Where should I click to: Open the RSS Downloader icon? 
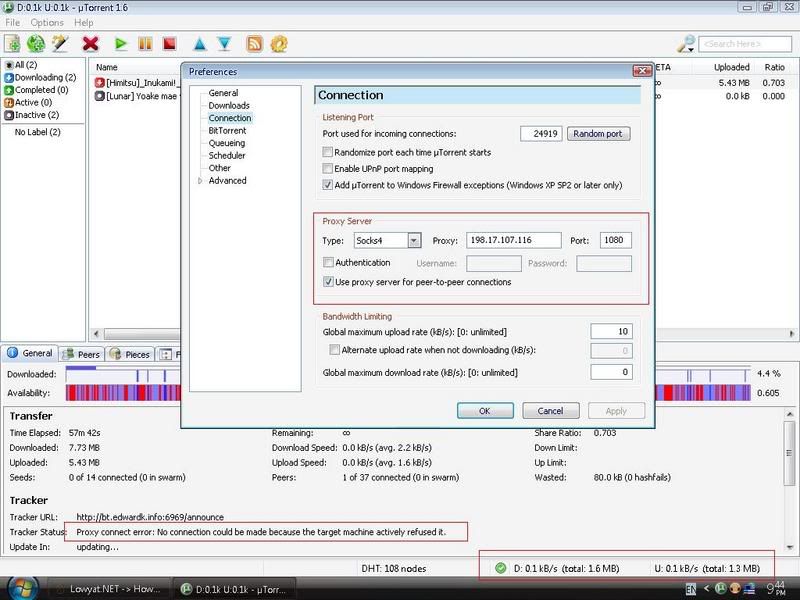click(254, 44)
